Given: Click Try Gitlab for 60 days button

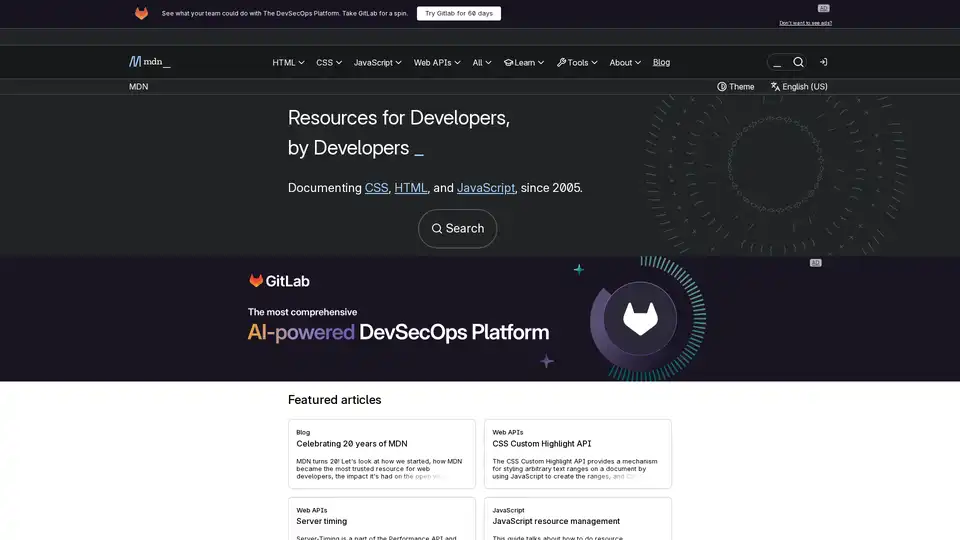Looking at the screenshot, I should [x=459, y=13].
